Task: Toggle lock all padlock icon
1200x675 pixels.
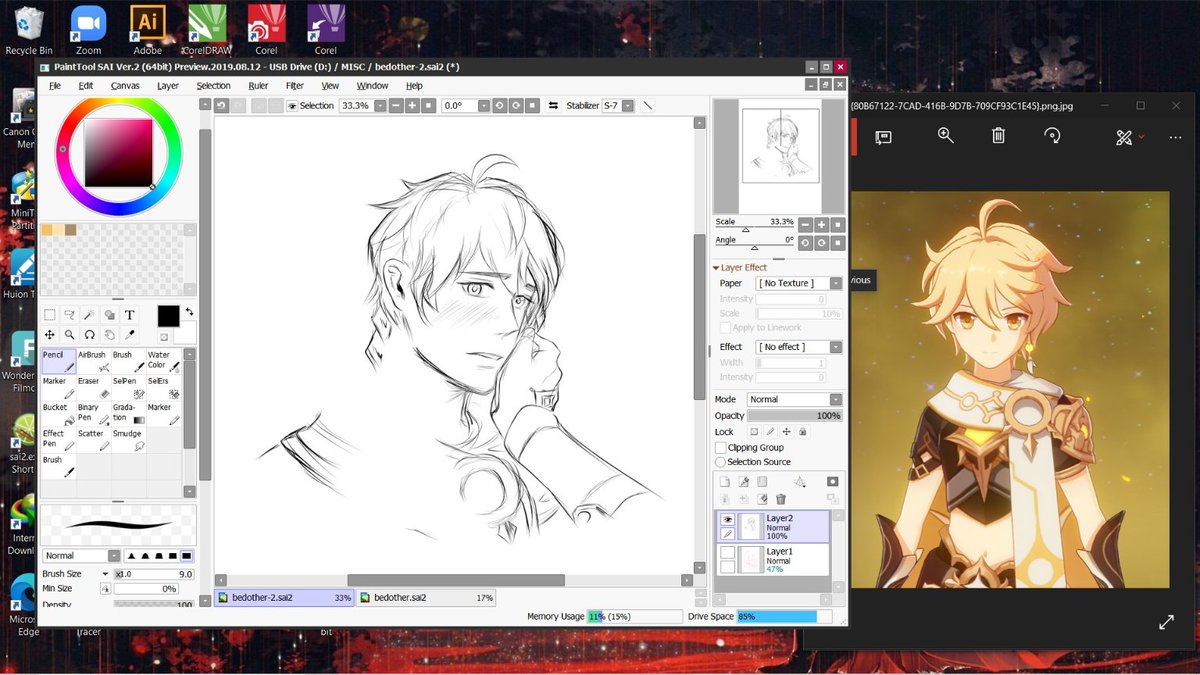Action: click(x=802, y=431)
